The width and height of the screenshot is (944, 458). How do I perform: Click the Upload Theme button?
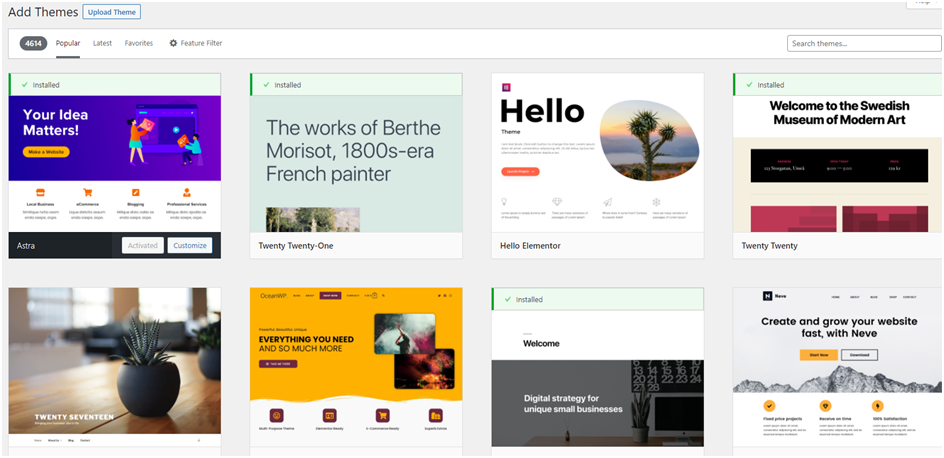pyautogui.click(x=111, y=12)
